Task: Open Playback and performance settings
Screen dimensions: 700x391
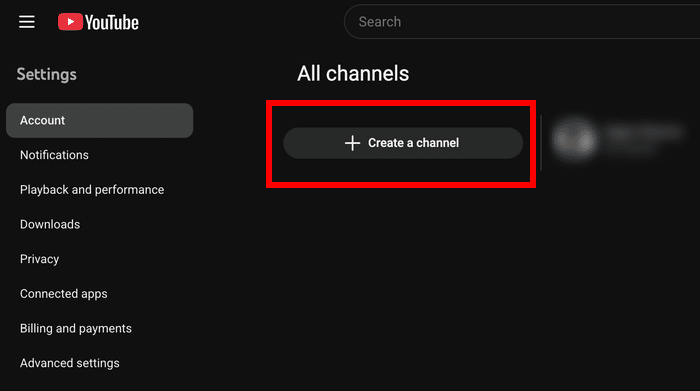Action: pos(92,190)
